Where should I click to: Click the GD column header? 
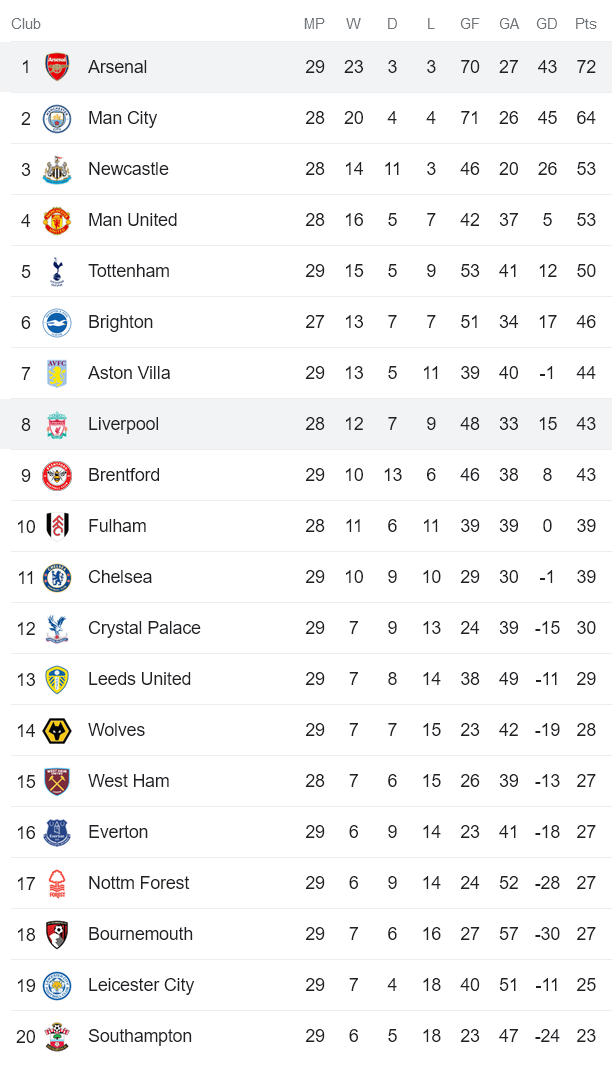click(x=547, y=24)
